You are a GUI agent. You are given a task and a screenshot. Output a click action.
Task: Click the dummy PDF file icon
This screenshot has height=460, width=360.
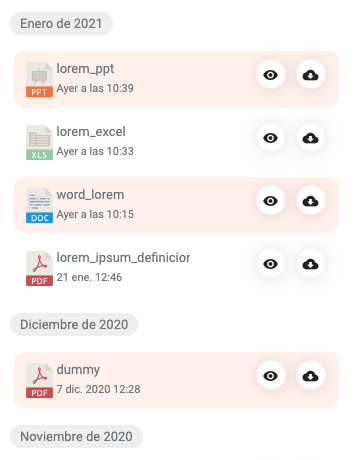[x=39, y=380]
